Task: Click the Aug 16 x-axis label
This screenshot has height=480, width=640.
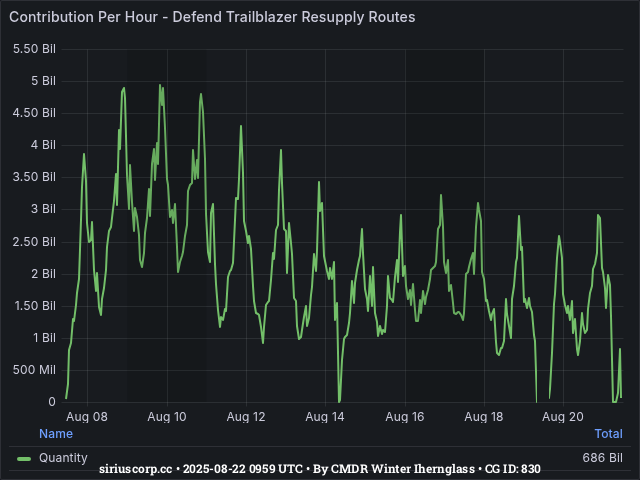Action: (405, 417)
